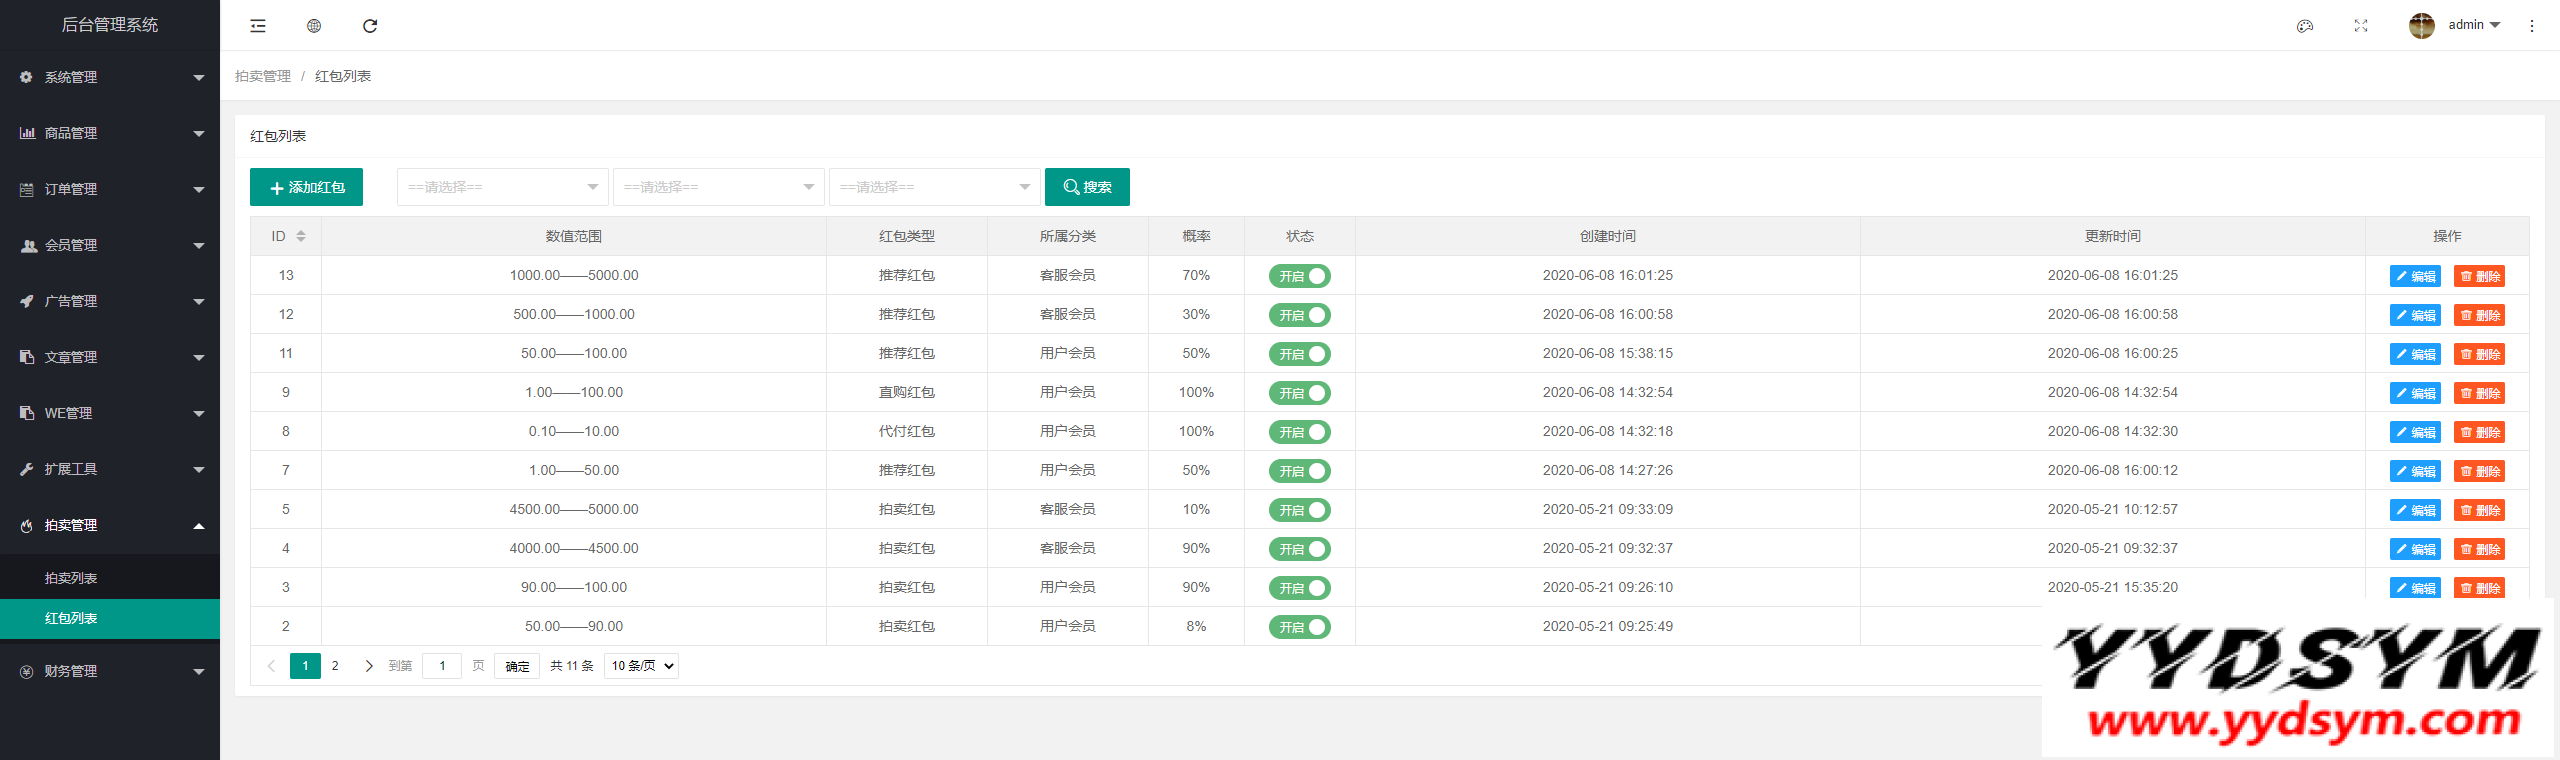Screen dimensions: 2560x760
Task: Collapse the sidebar with the menu fold icon
Action: click(258, 26)
